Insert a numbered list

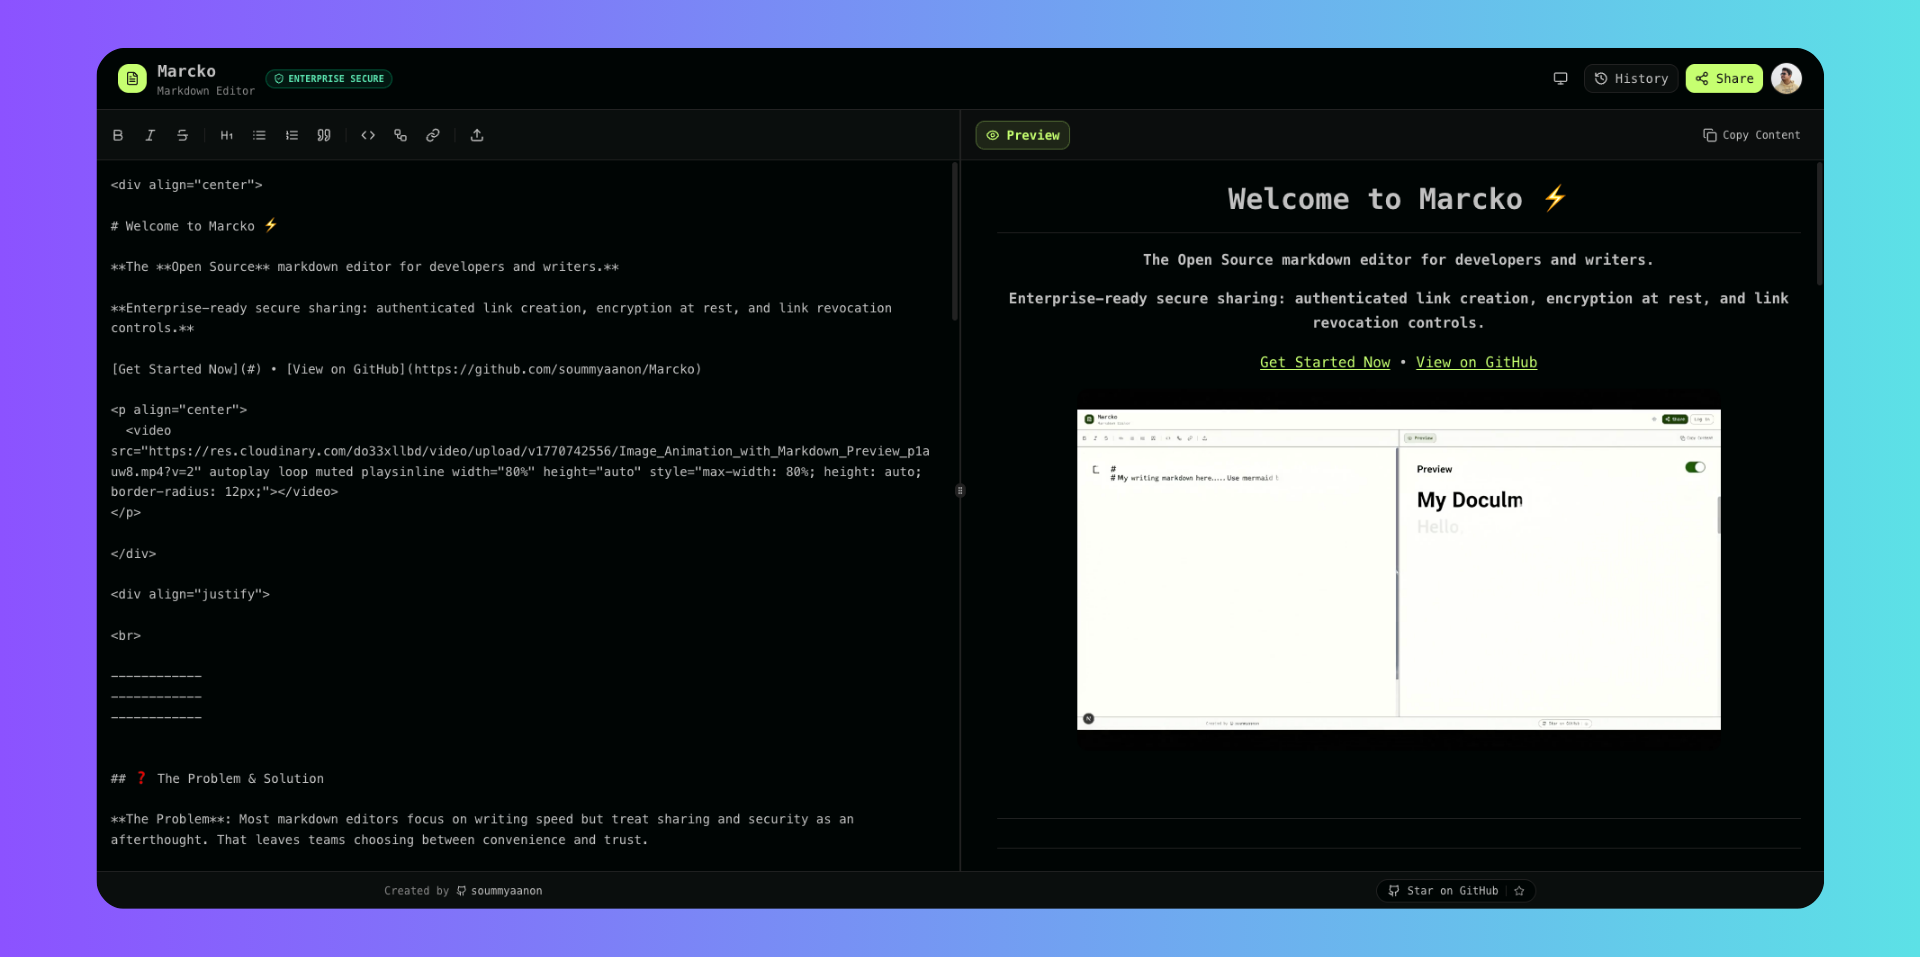click(292, 135)
